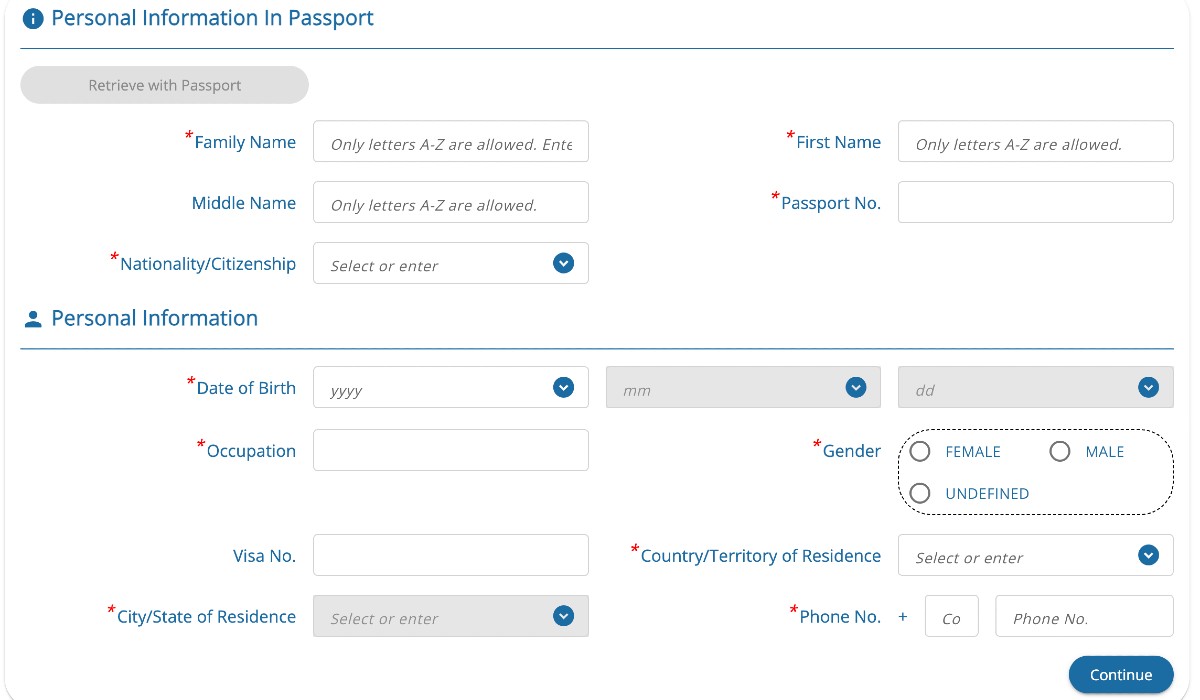
Task: Open the City/State of Residence dropdown
Action: tap(563, 616)
